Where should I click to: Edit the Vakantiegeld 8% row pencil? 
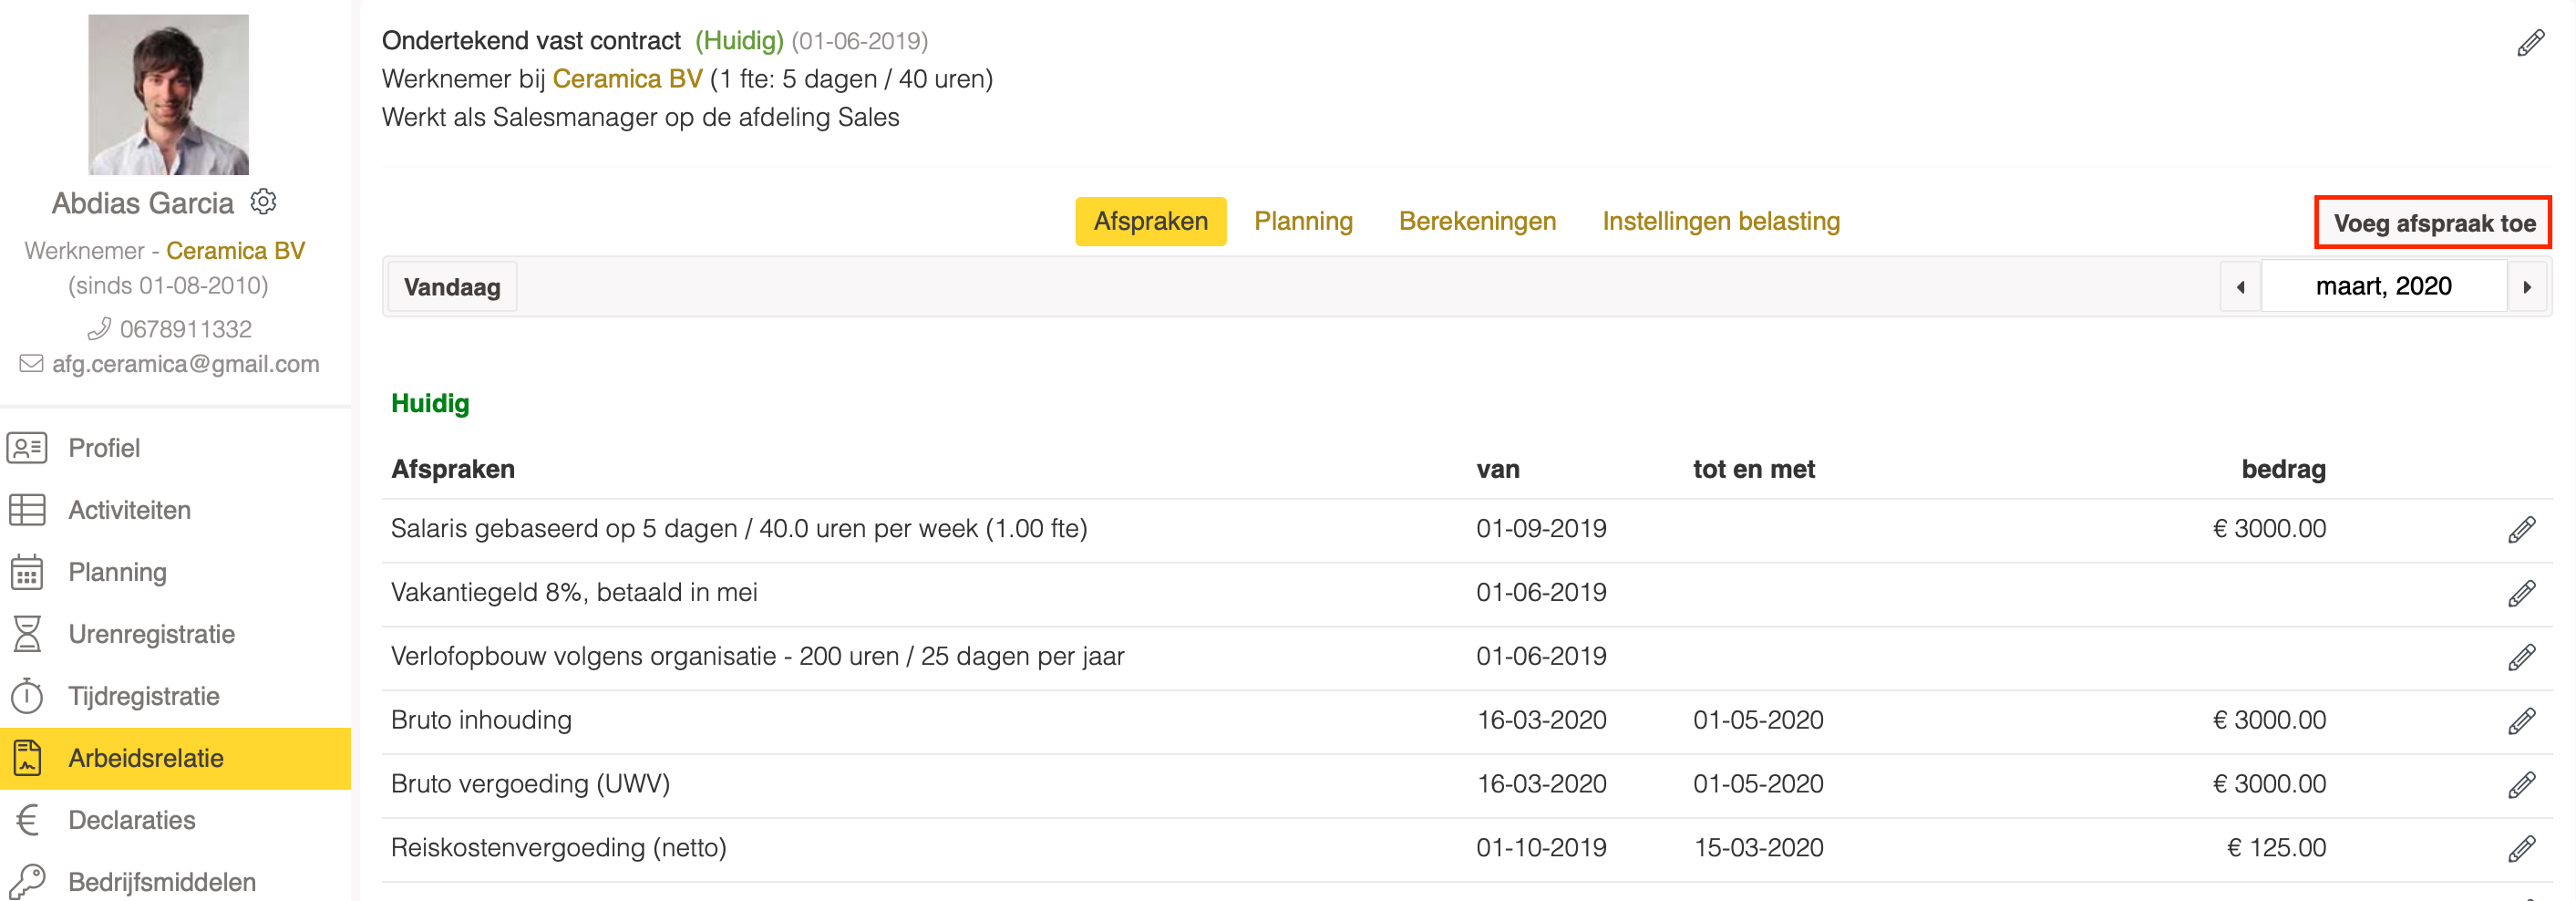[x=2521, y=593]
